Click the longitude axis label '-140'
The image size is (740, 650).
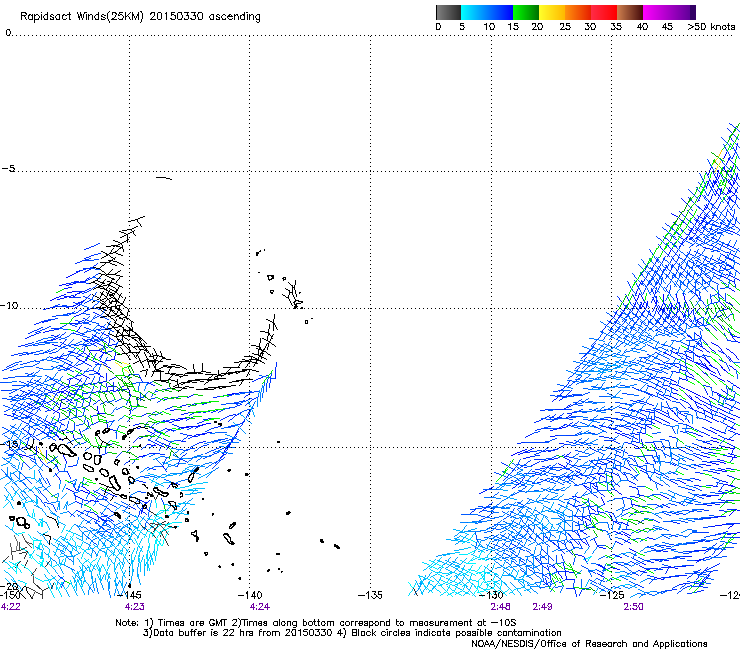coord(250,595)
